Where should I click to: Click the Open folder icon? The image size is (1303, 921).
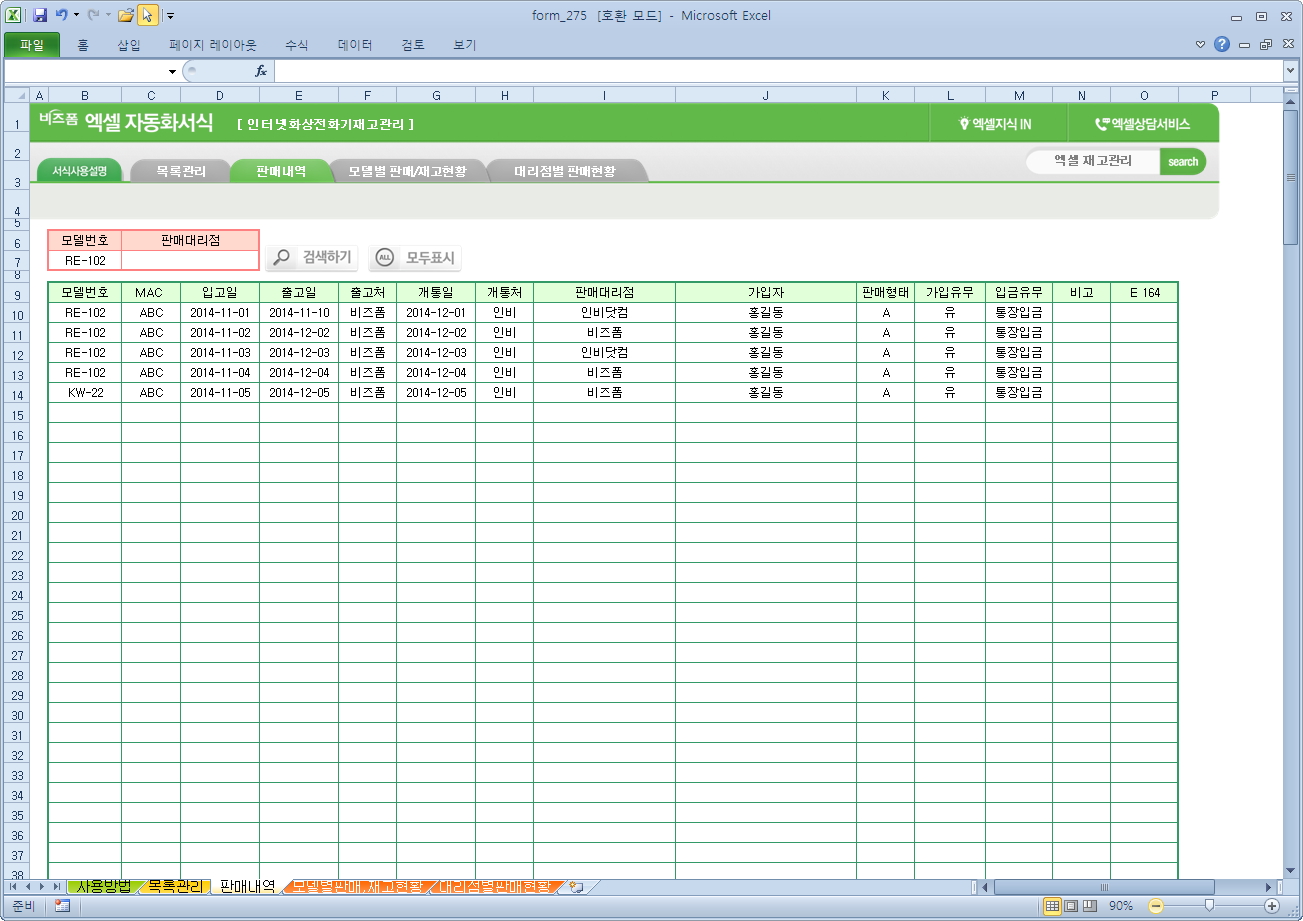pos(126,16)
